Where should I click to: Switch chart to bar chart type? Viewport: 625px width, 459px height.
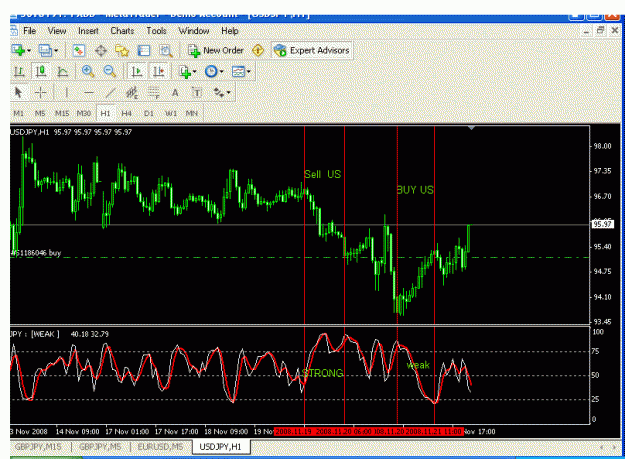point(19,72)
